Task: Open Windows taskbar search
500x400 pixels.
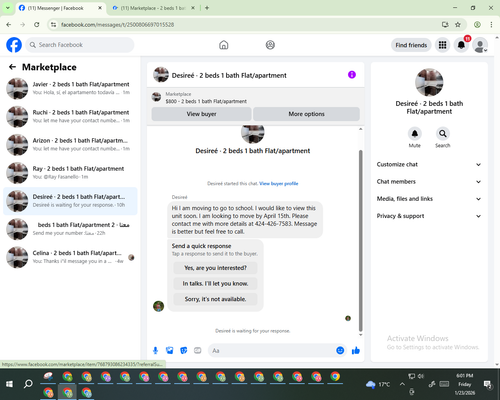Action: coord(28,384)
